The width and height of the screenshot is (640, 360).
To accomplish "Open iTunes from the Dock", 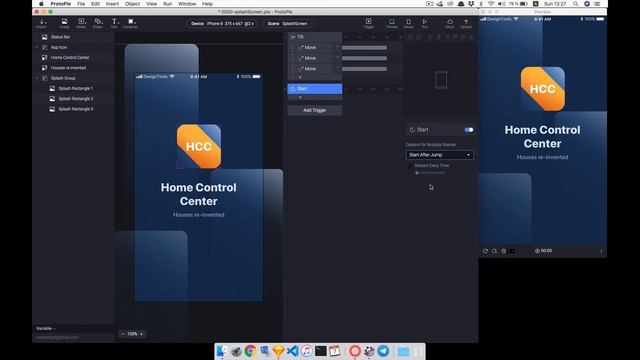I will tap(307, 351).
